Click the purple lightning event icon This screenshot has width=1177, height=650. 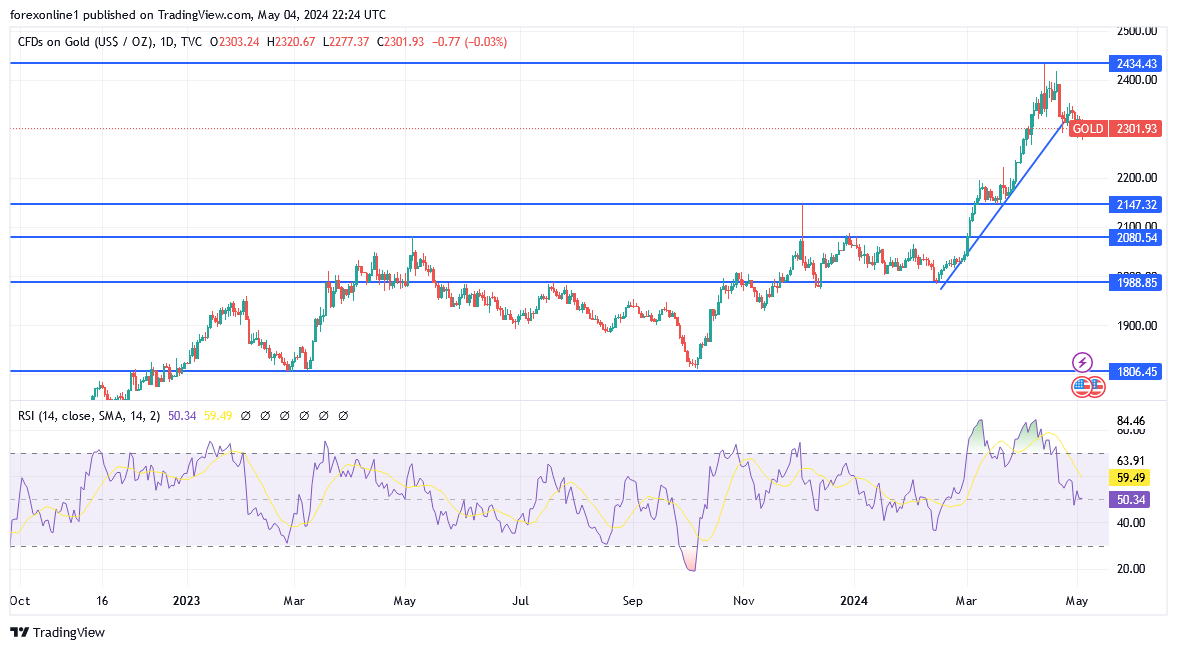1082,363
